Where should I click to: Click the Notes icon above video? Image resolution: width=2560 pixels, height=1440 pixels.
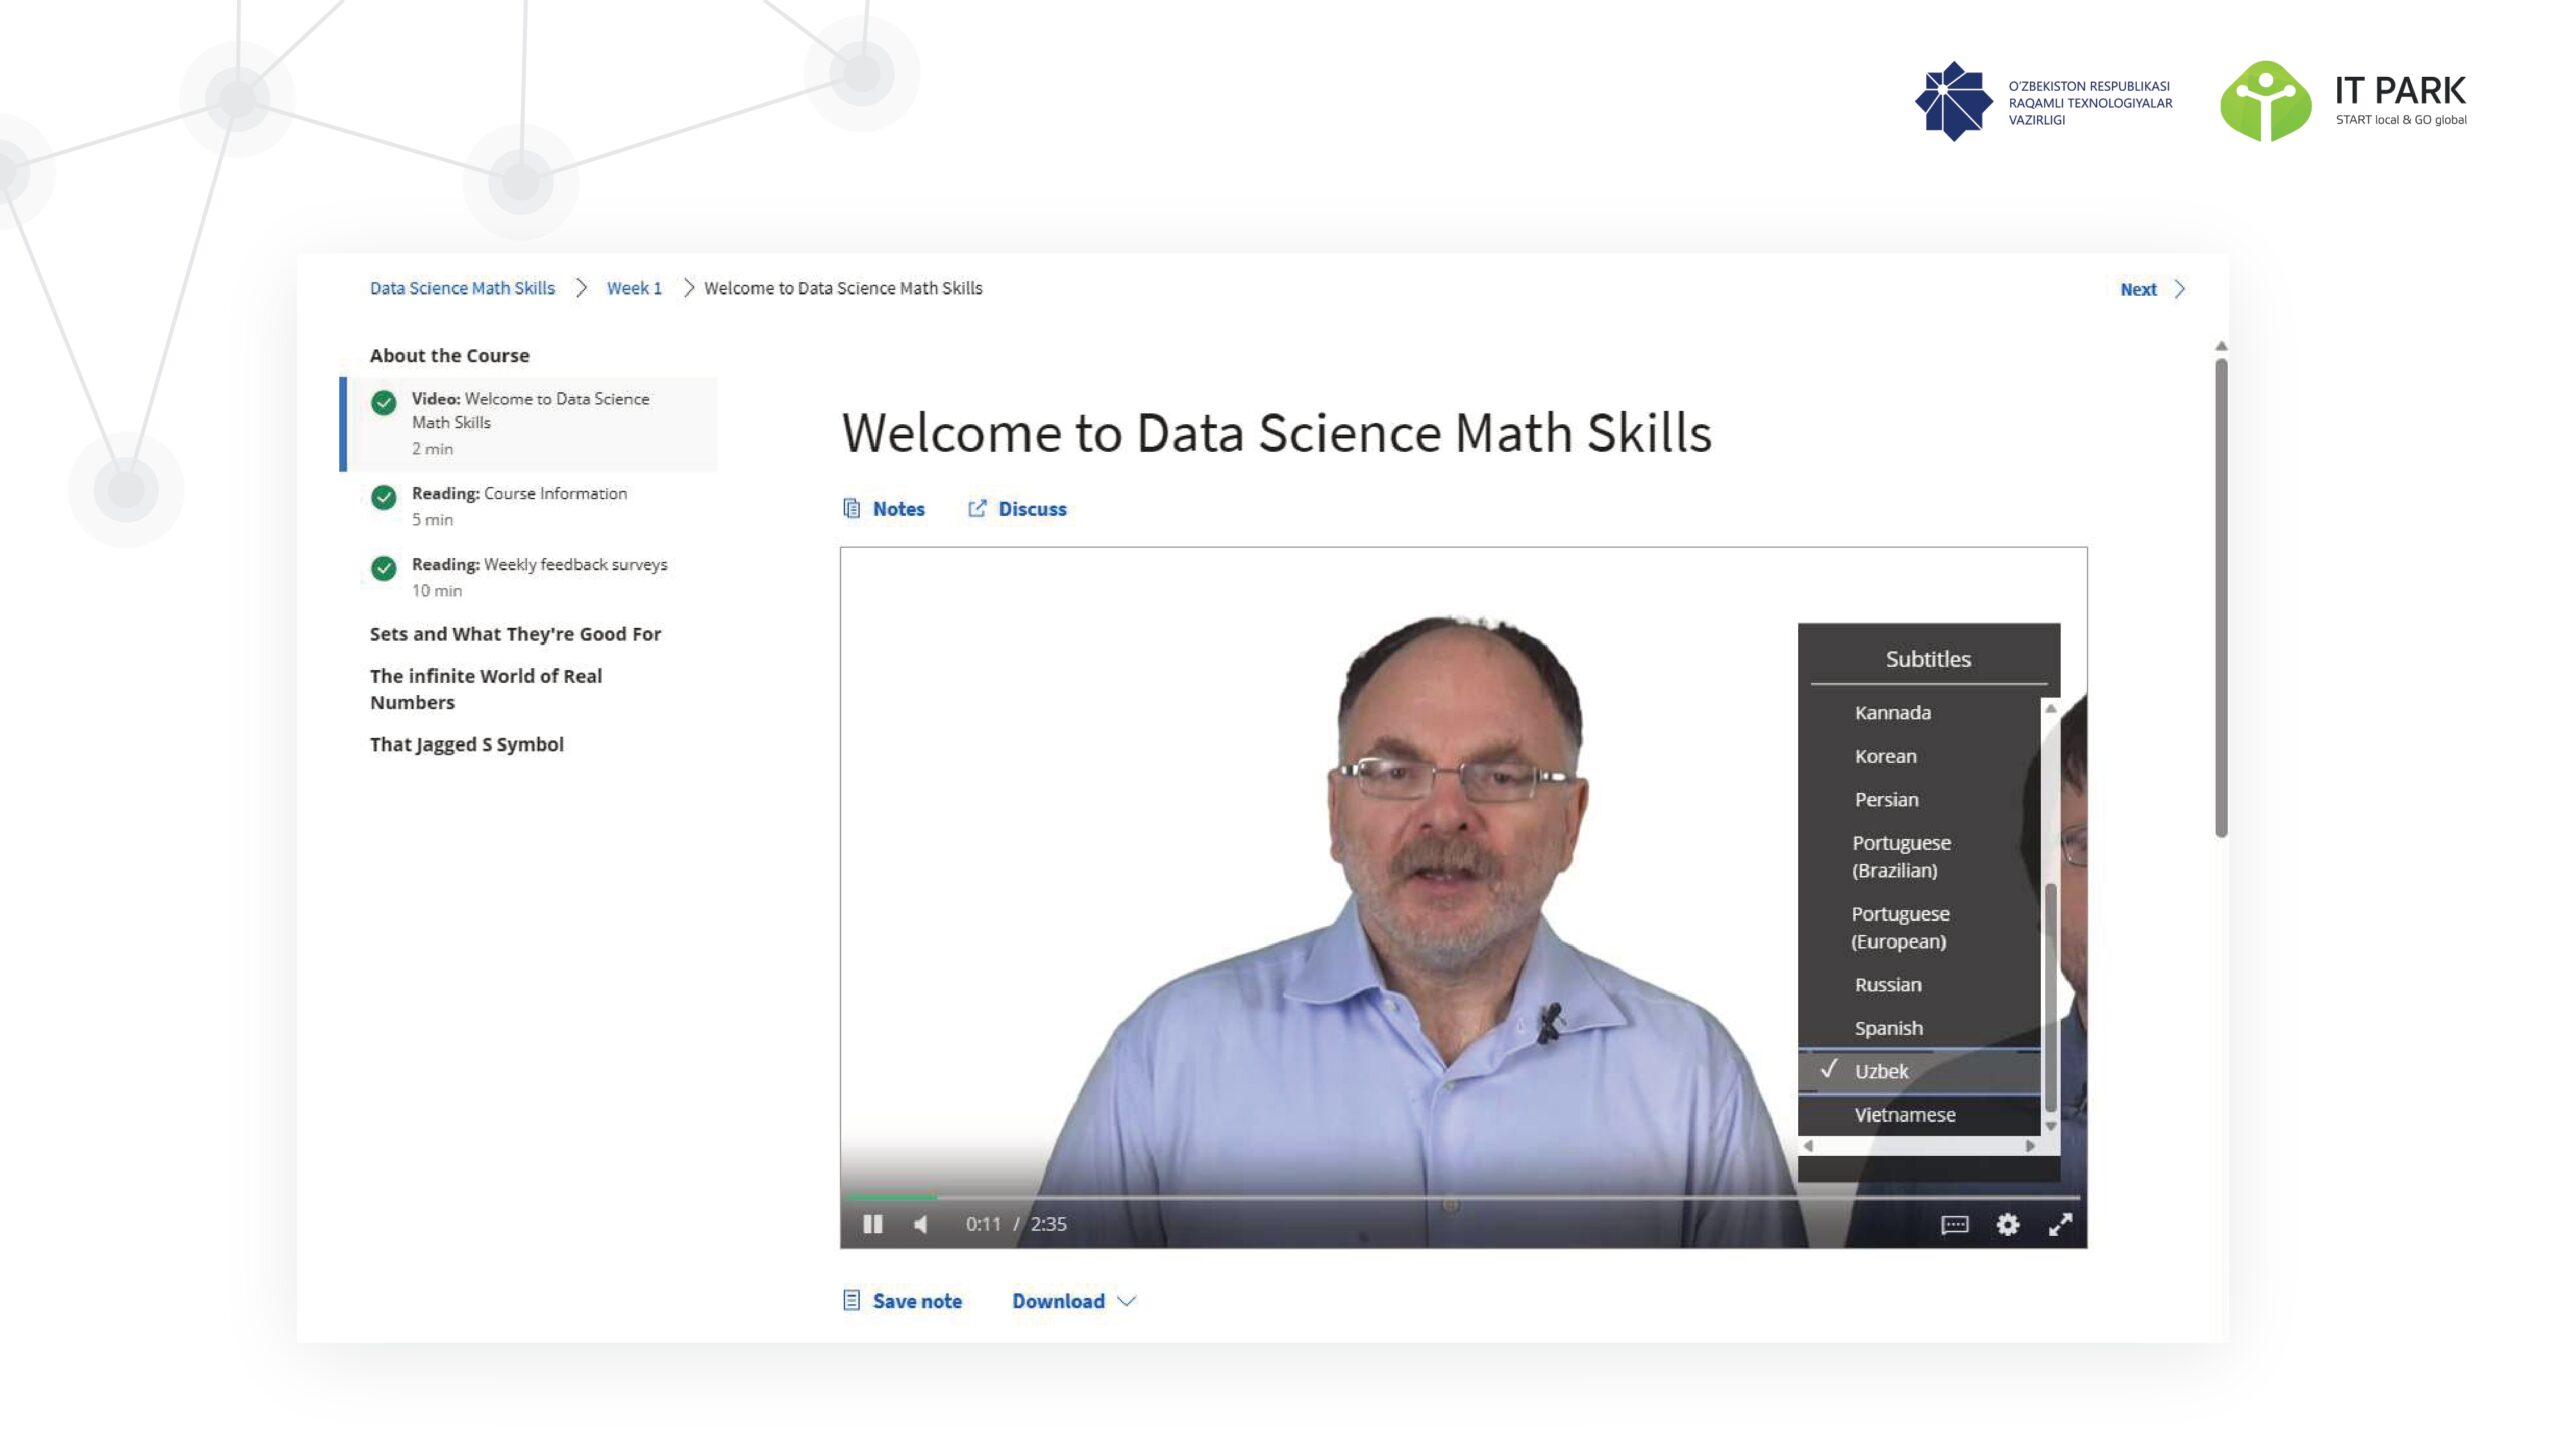(x=852, y=509)
